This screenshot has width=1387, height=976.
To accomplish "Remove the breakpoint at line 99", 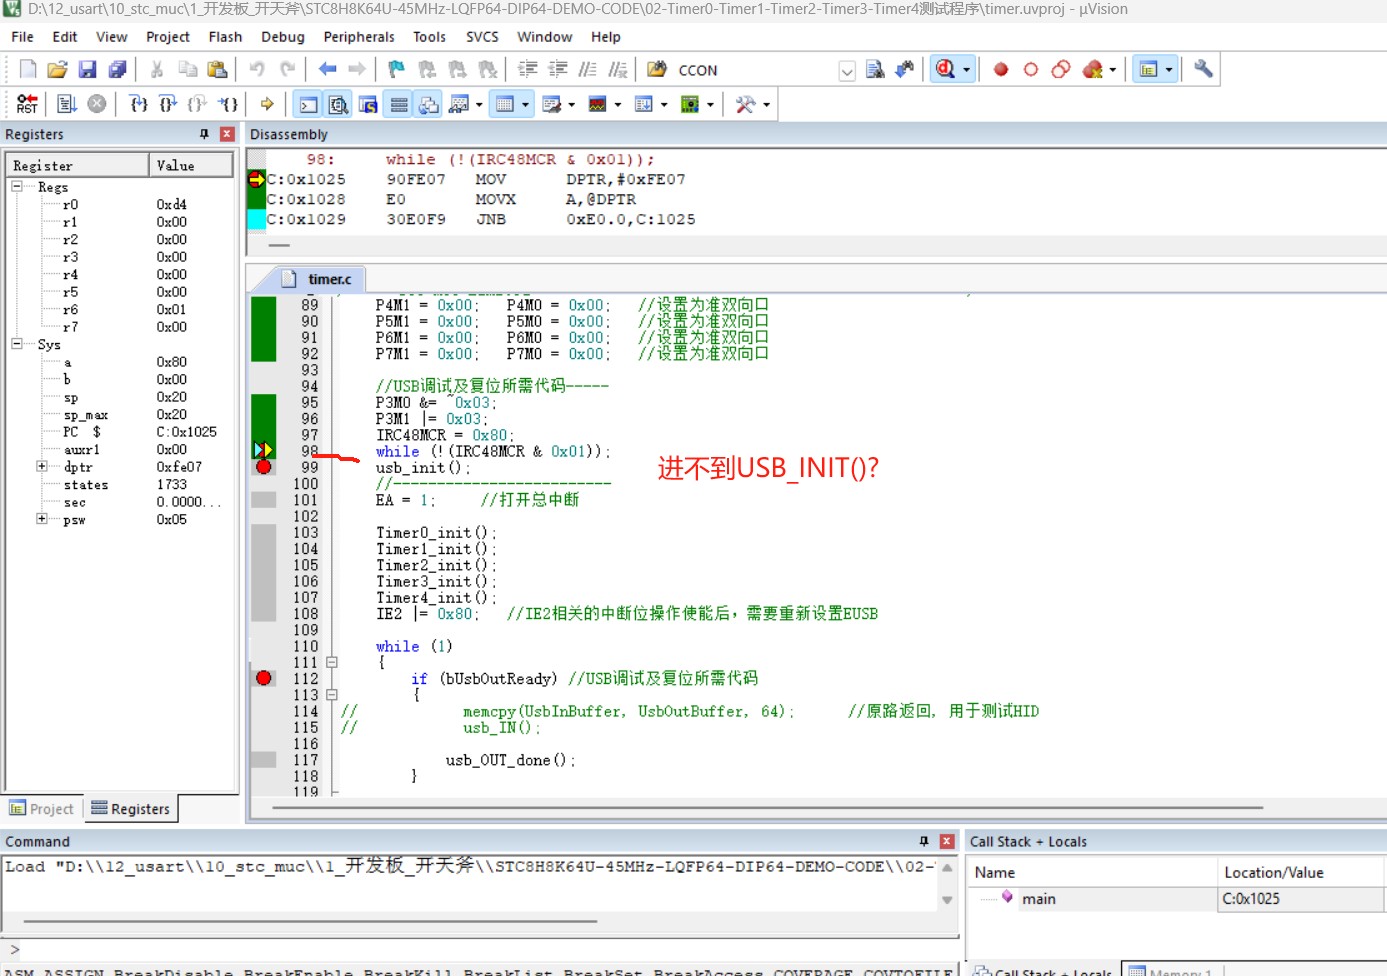I will (264, 467).
